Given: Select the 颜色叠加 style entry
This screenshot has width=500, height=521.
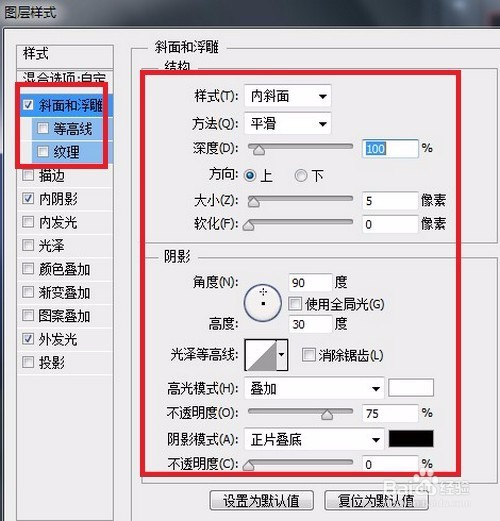Looking at the screenshot, I should 64,269.
